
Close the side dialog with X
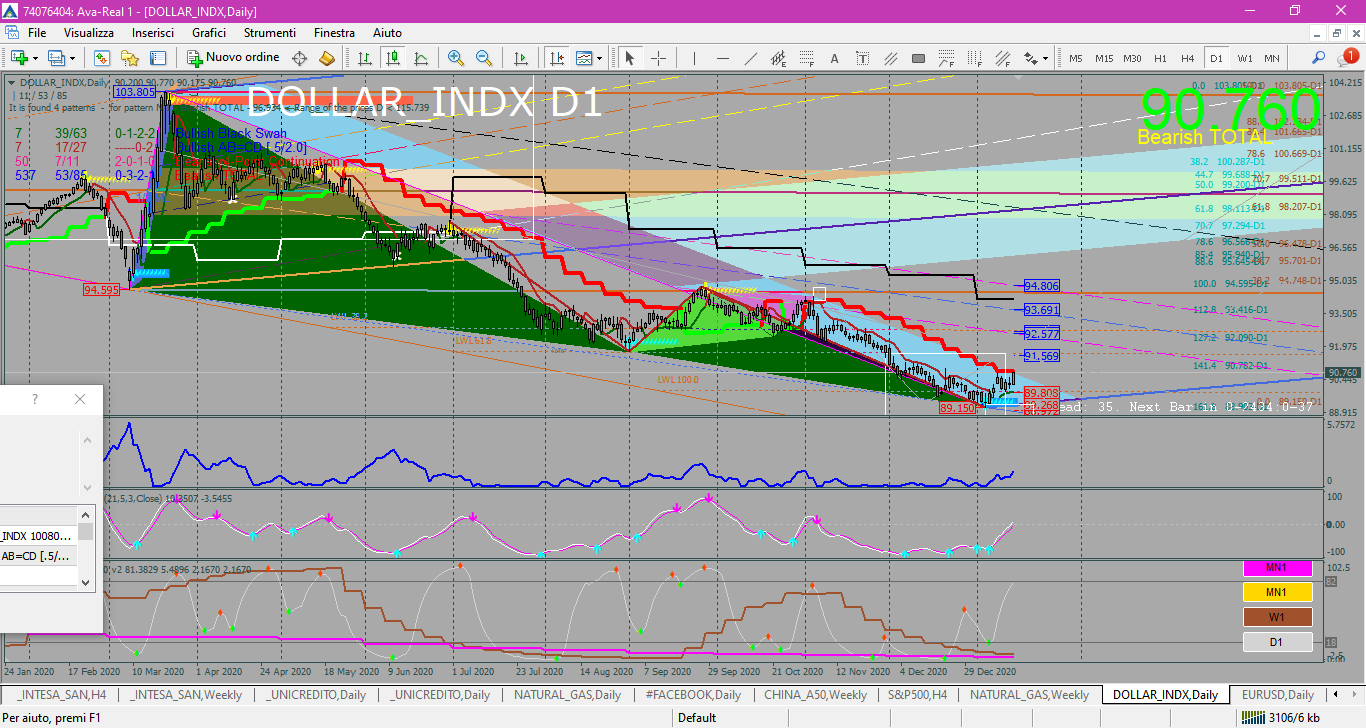80,399
